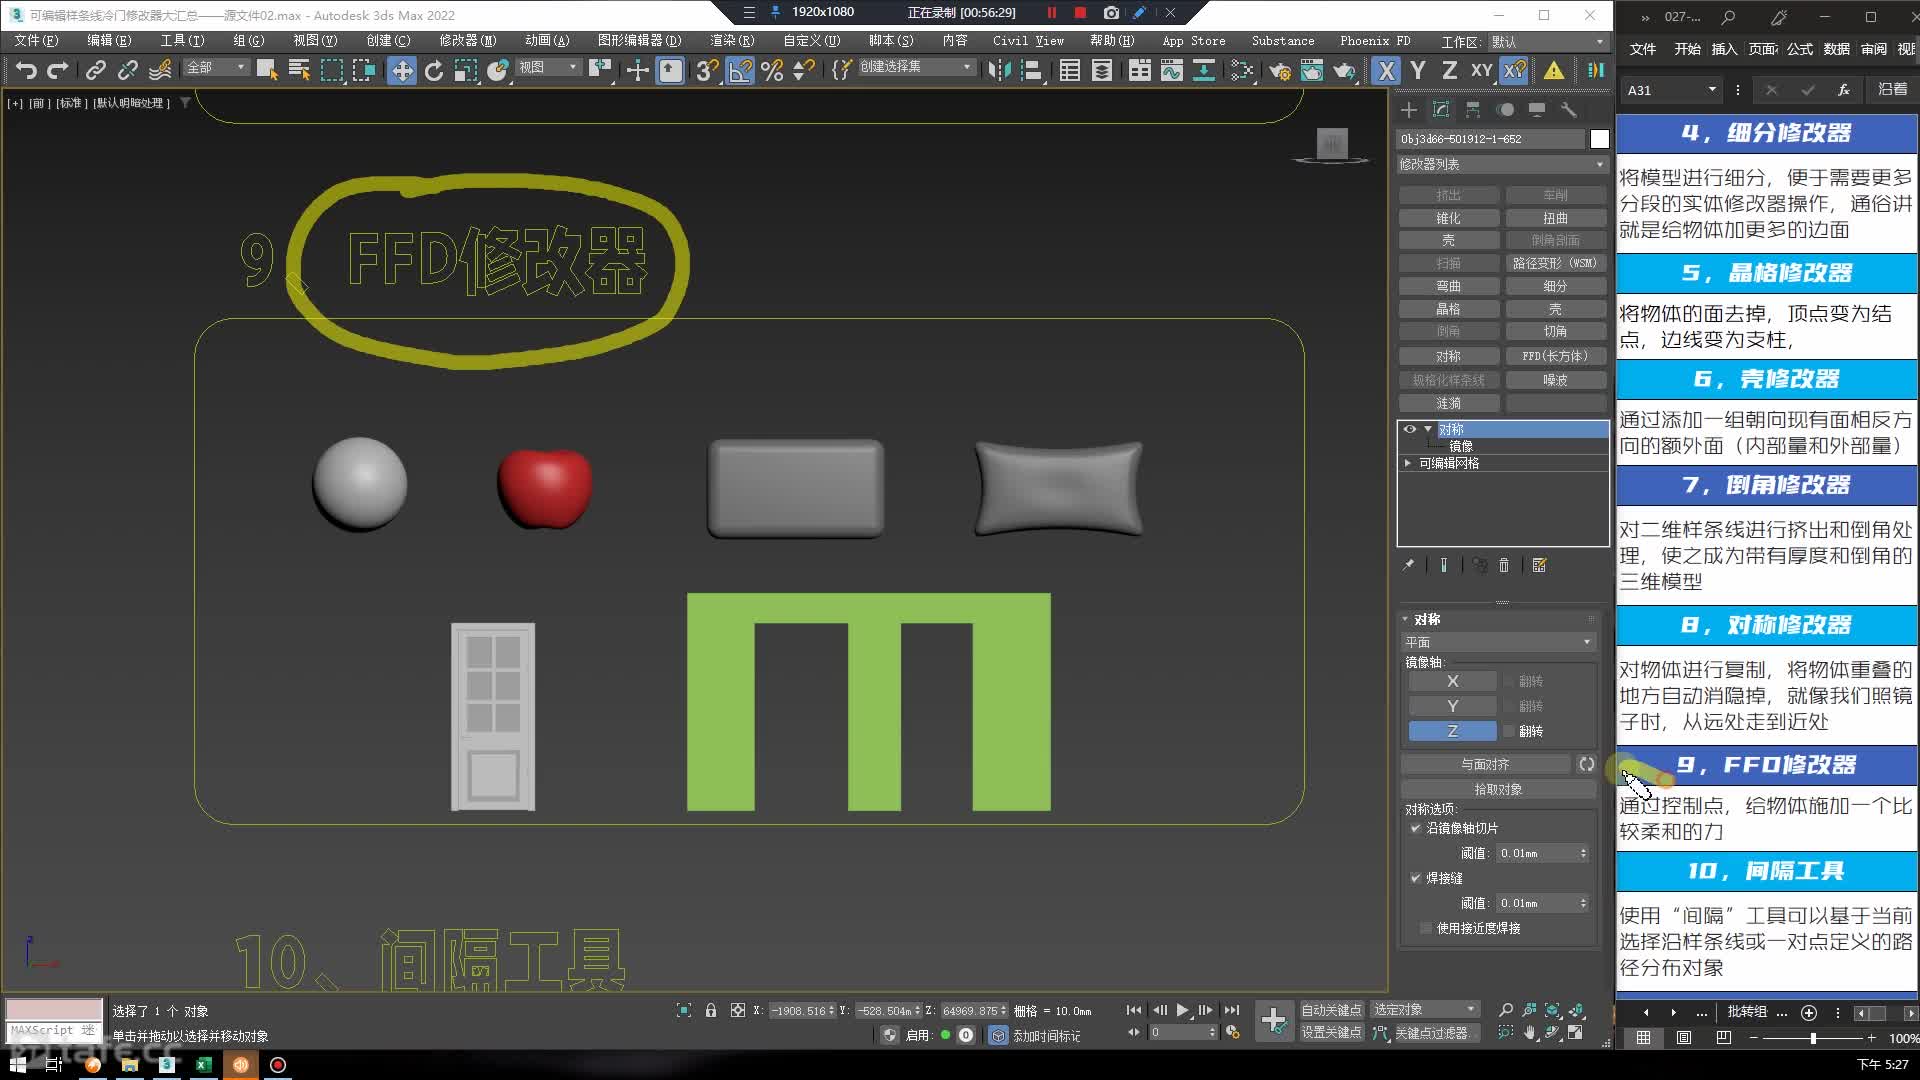1920x1080 pixels.
Task: Activate the Select and Scale tool
Action: pyautogui.click(x=465, y=70)
